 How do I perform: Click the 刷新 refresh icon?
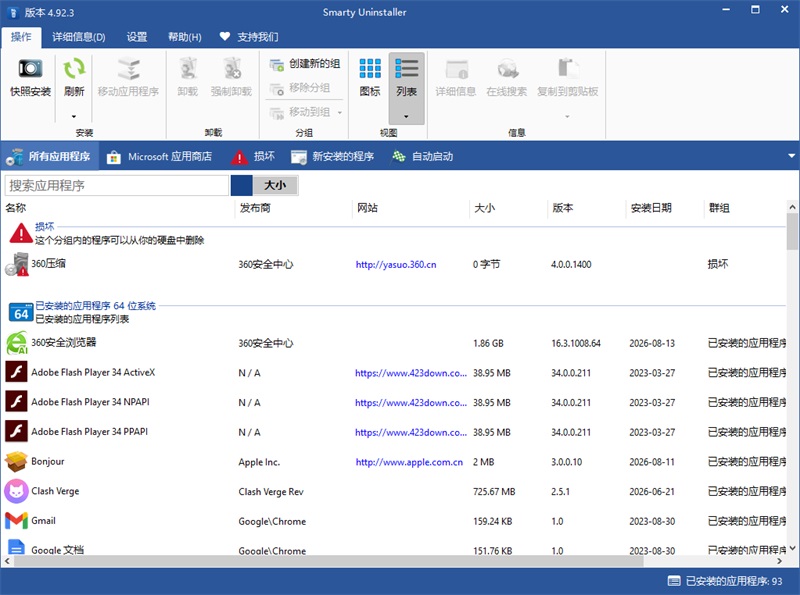tap(74, 68)
